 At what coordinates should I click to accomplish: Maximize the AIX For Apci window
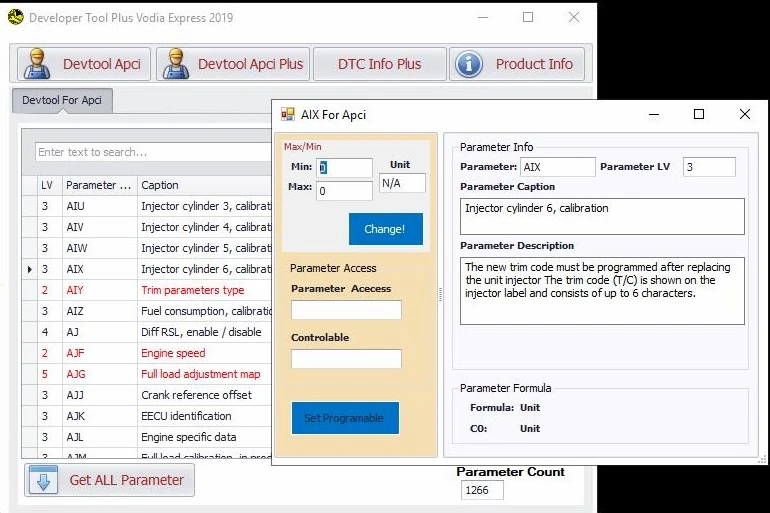click(699, 114)
